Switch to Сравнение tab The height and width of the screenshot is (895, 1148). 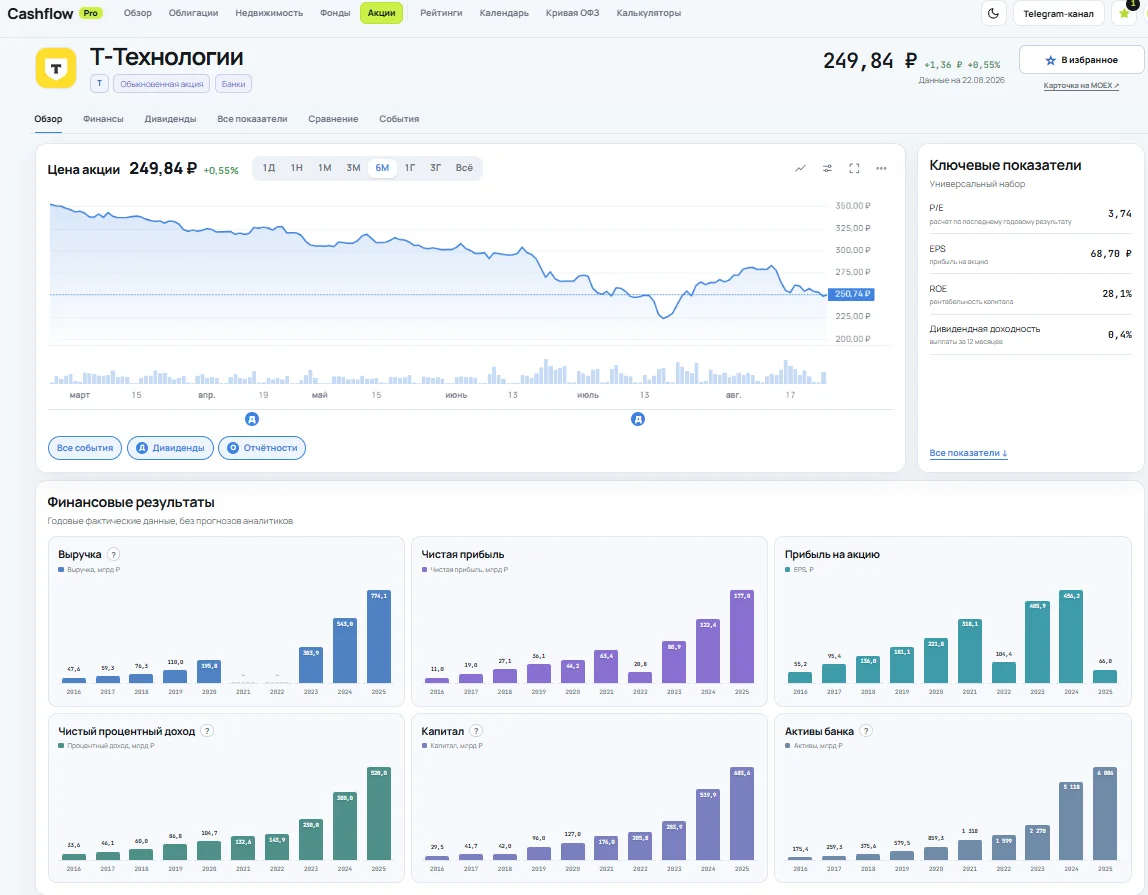(x=333, y=119)
